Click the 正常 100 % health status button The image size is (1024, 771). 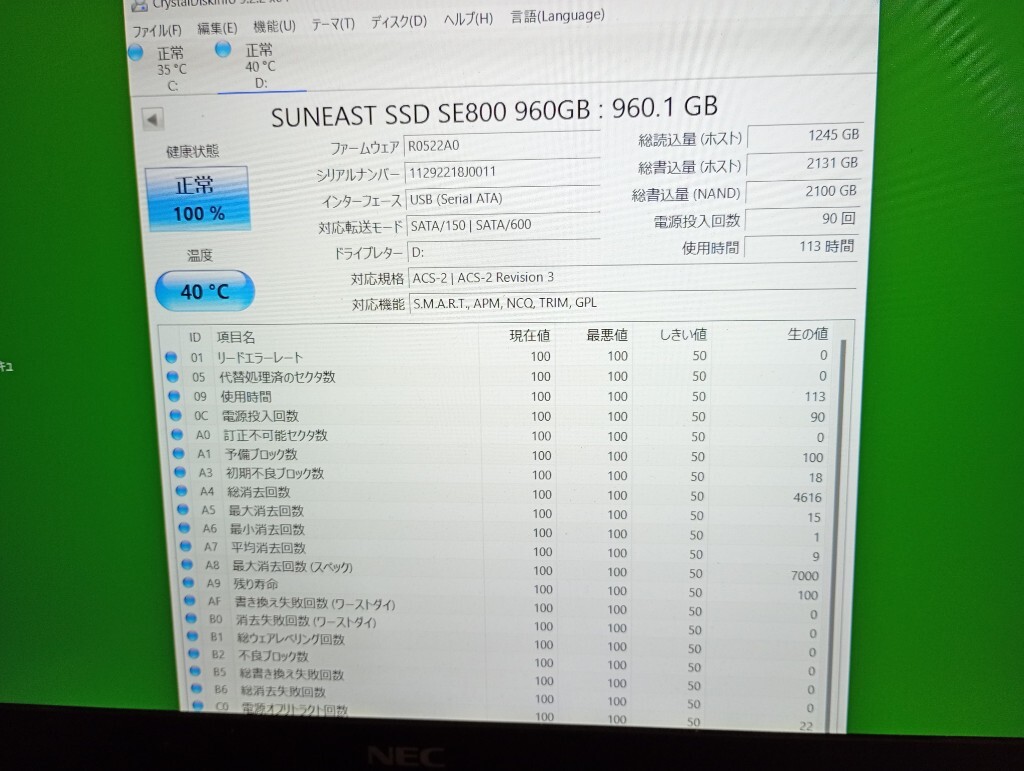pyautogui.click(x=198, y=198)
